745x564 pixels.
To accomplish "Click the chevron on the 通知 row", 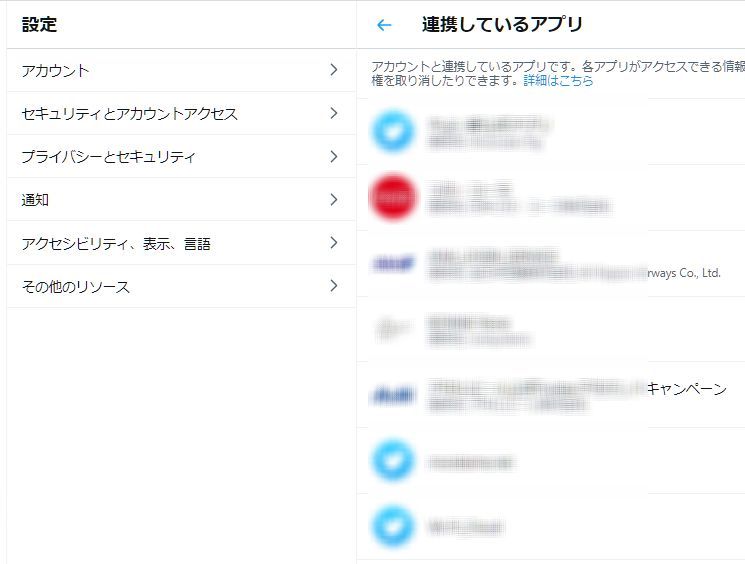I will 334,200.
